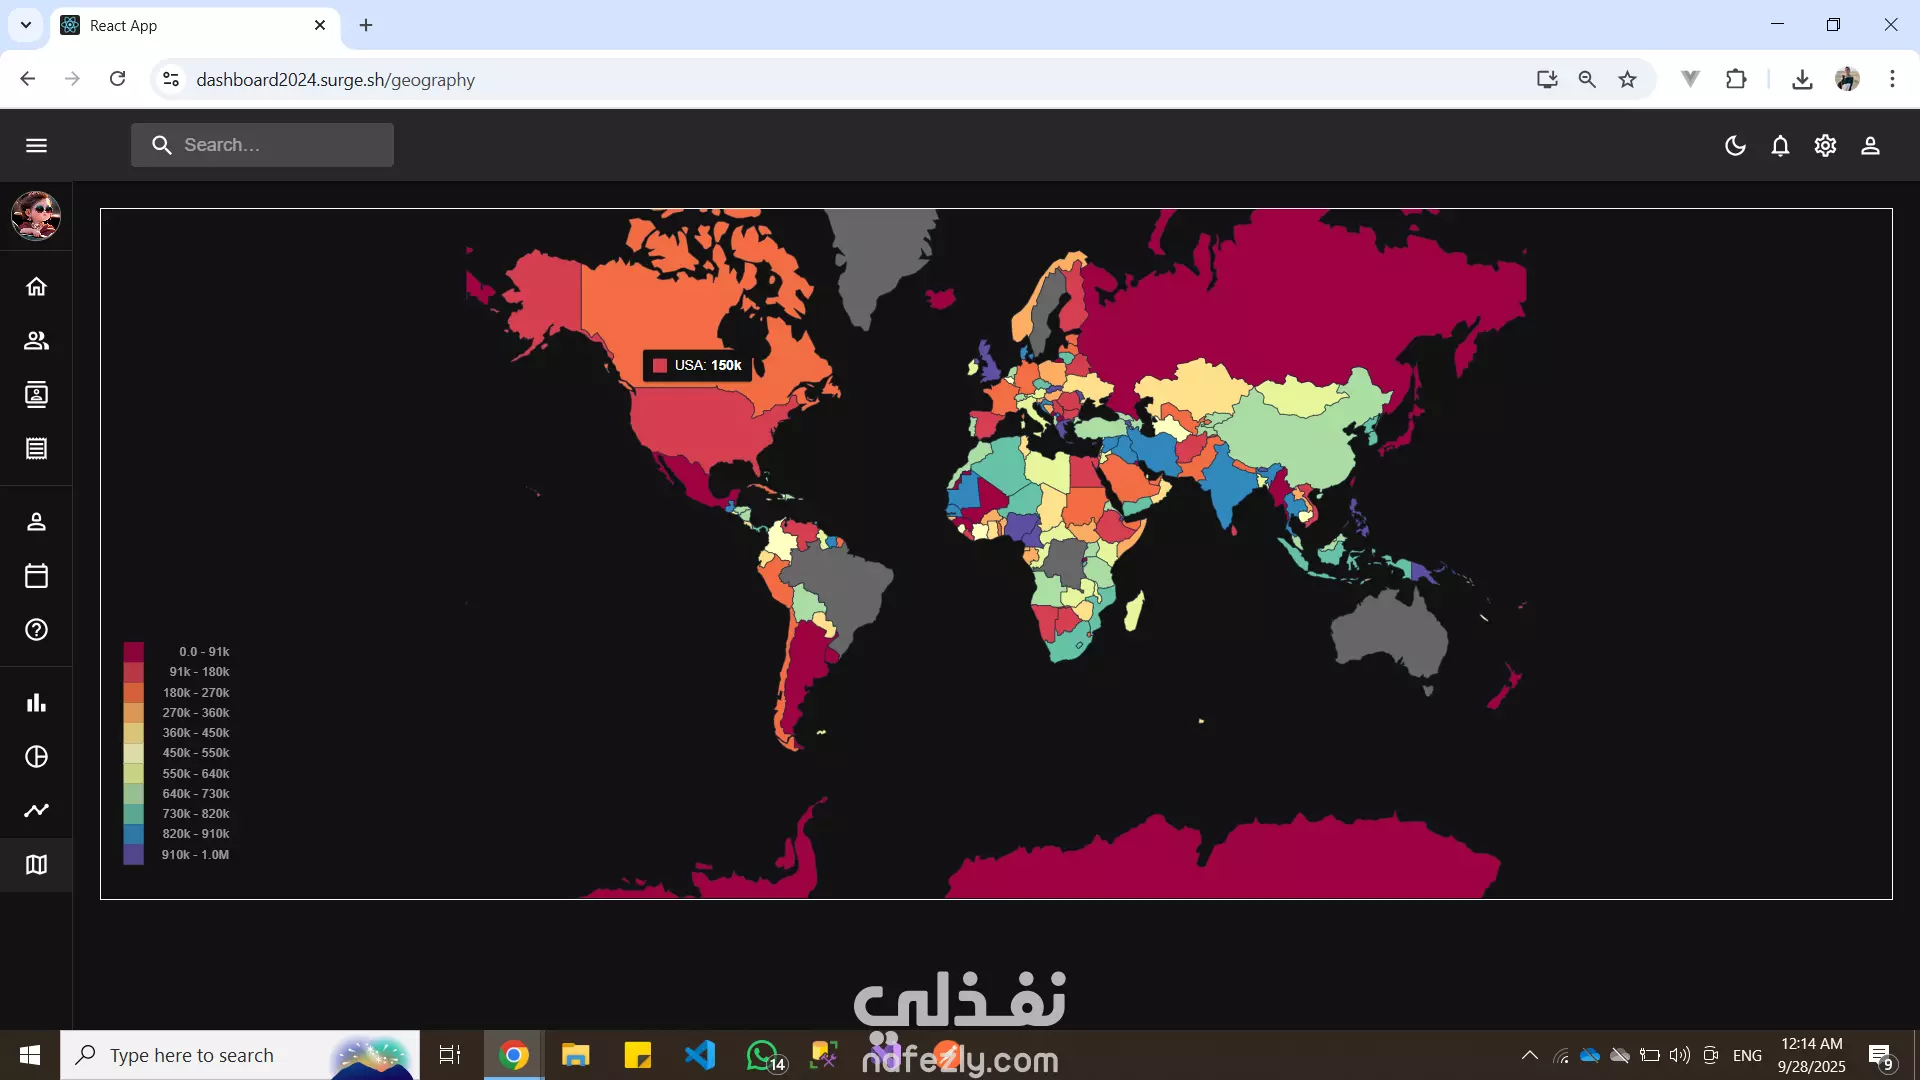The image size is (1920, 1080).
Task: Click the user profile icon in the top bar
Action: (1870, 146)
